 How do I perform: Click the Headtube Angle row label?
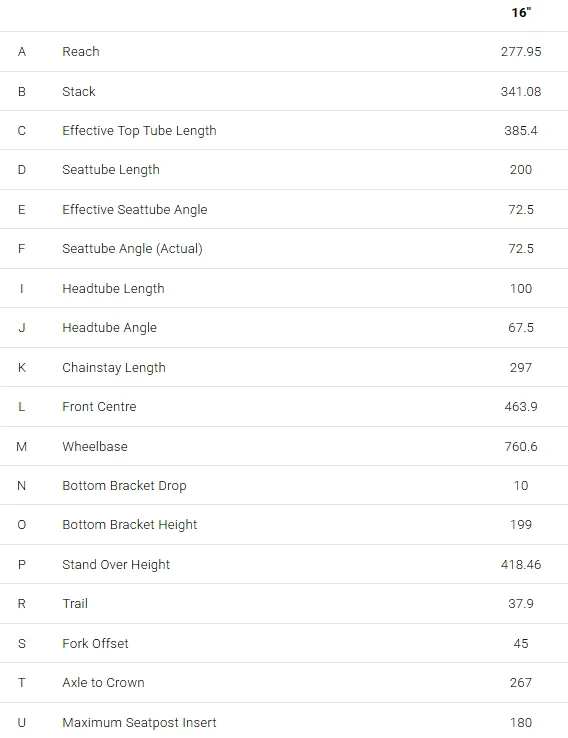click(110, 328)
